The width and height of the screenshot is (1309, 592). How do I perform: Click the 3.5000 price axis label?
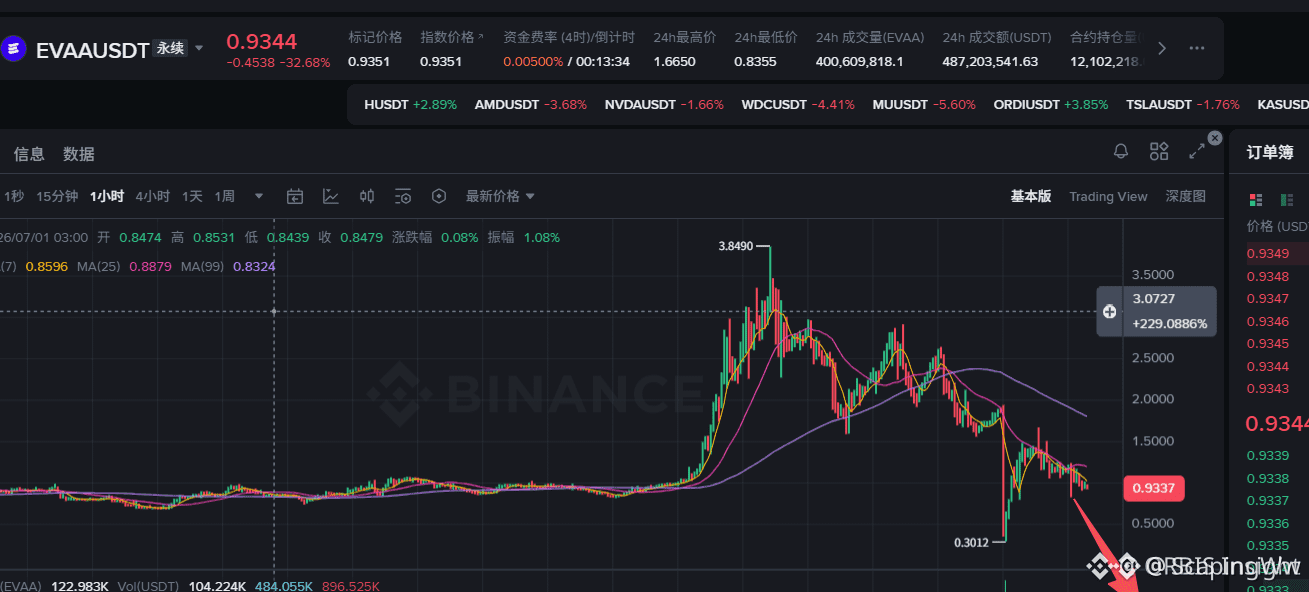tap(1153, 274)
